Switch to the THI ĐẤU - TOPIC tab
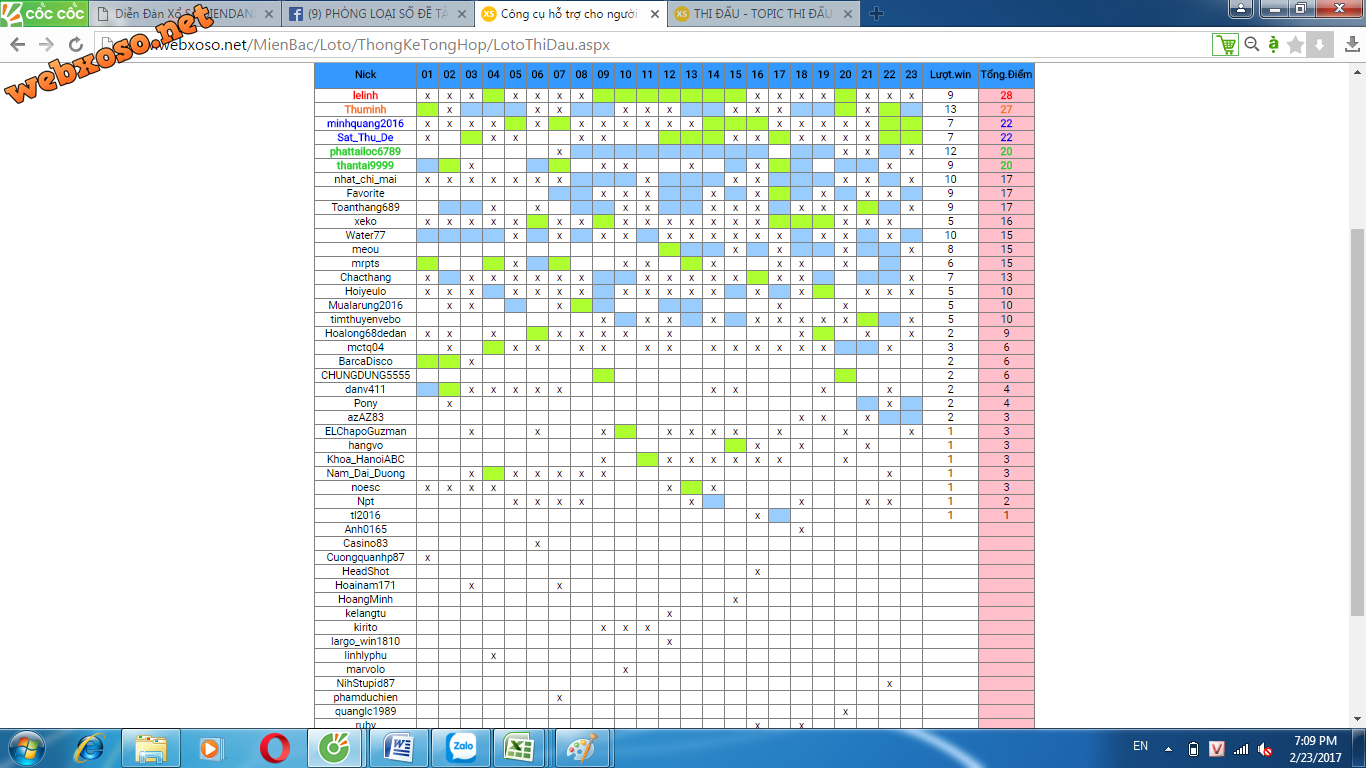Viewport: 1366px width, 768px height. point(760,14)
